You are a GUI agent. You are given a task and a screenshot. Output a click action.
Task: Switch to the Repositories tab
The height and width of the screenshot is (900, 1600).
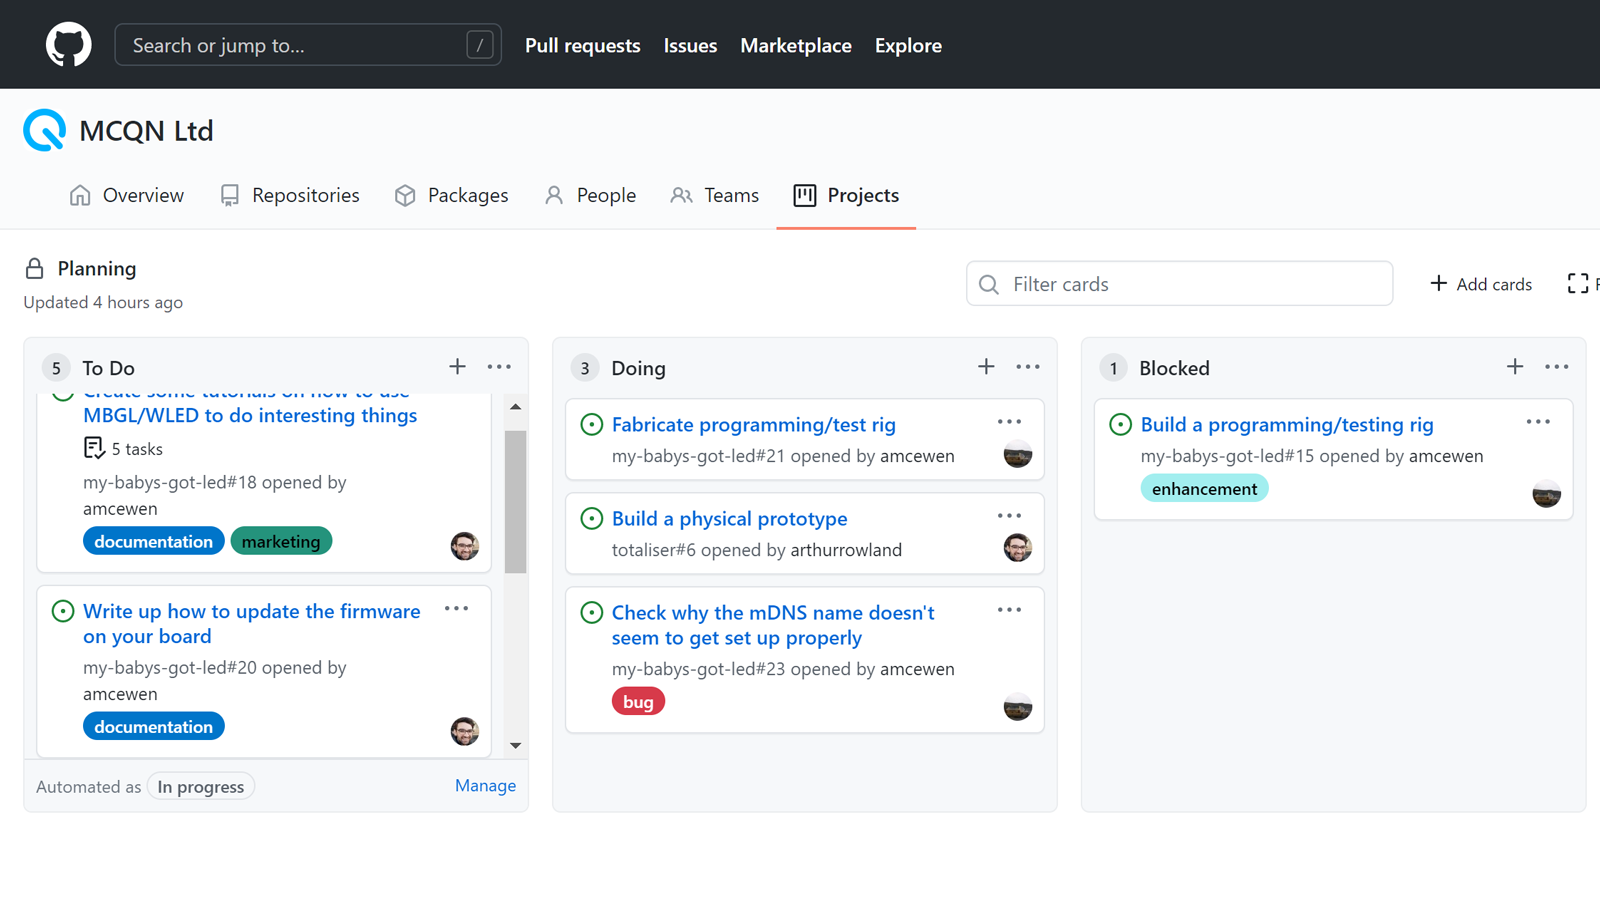click(x=290, y=195)
